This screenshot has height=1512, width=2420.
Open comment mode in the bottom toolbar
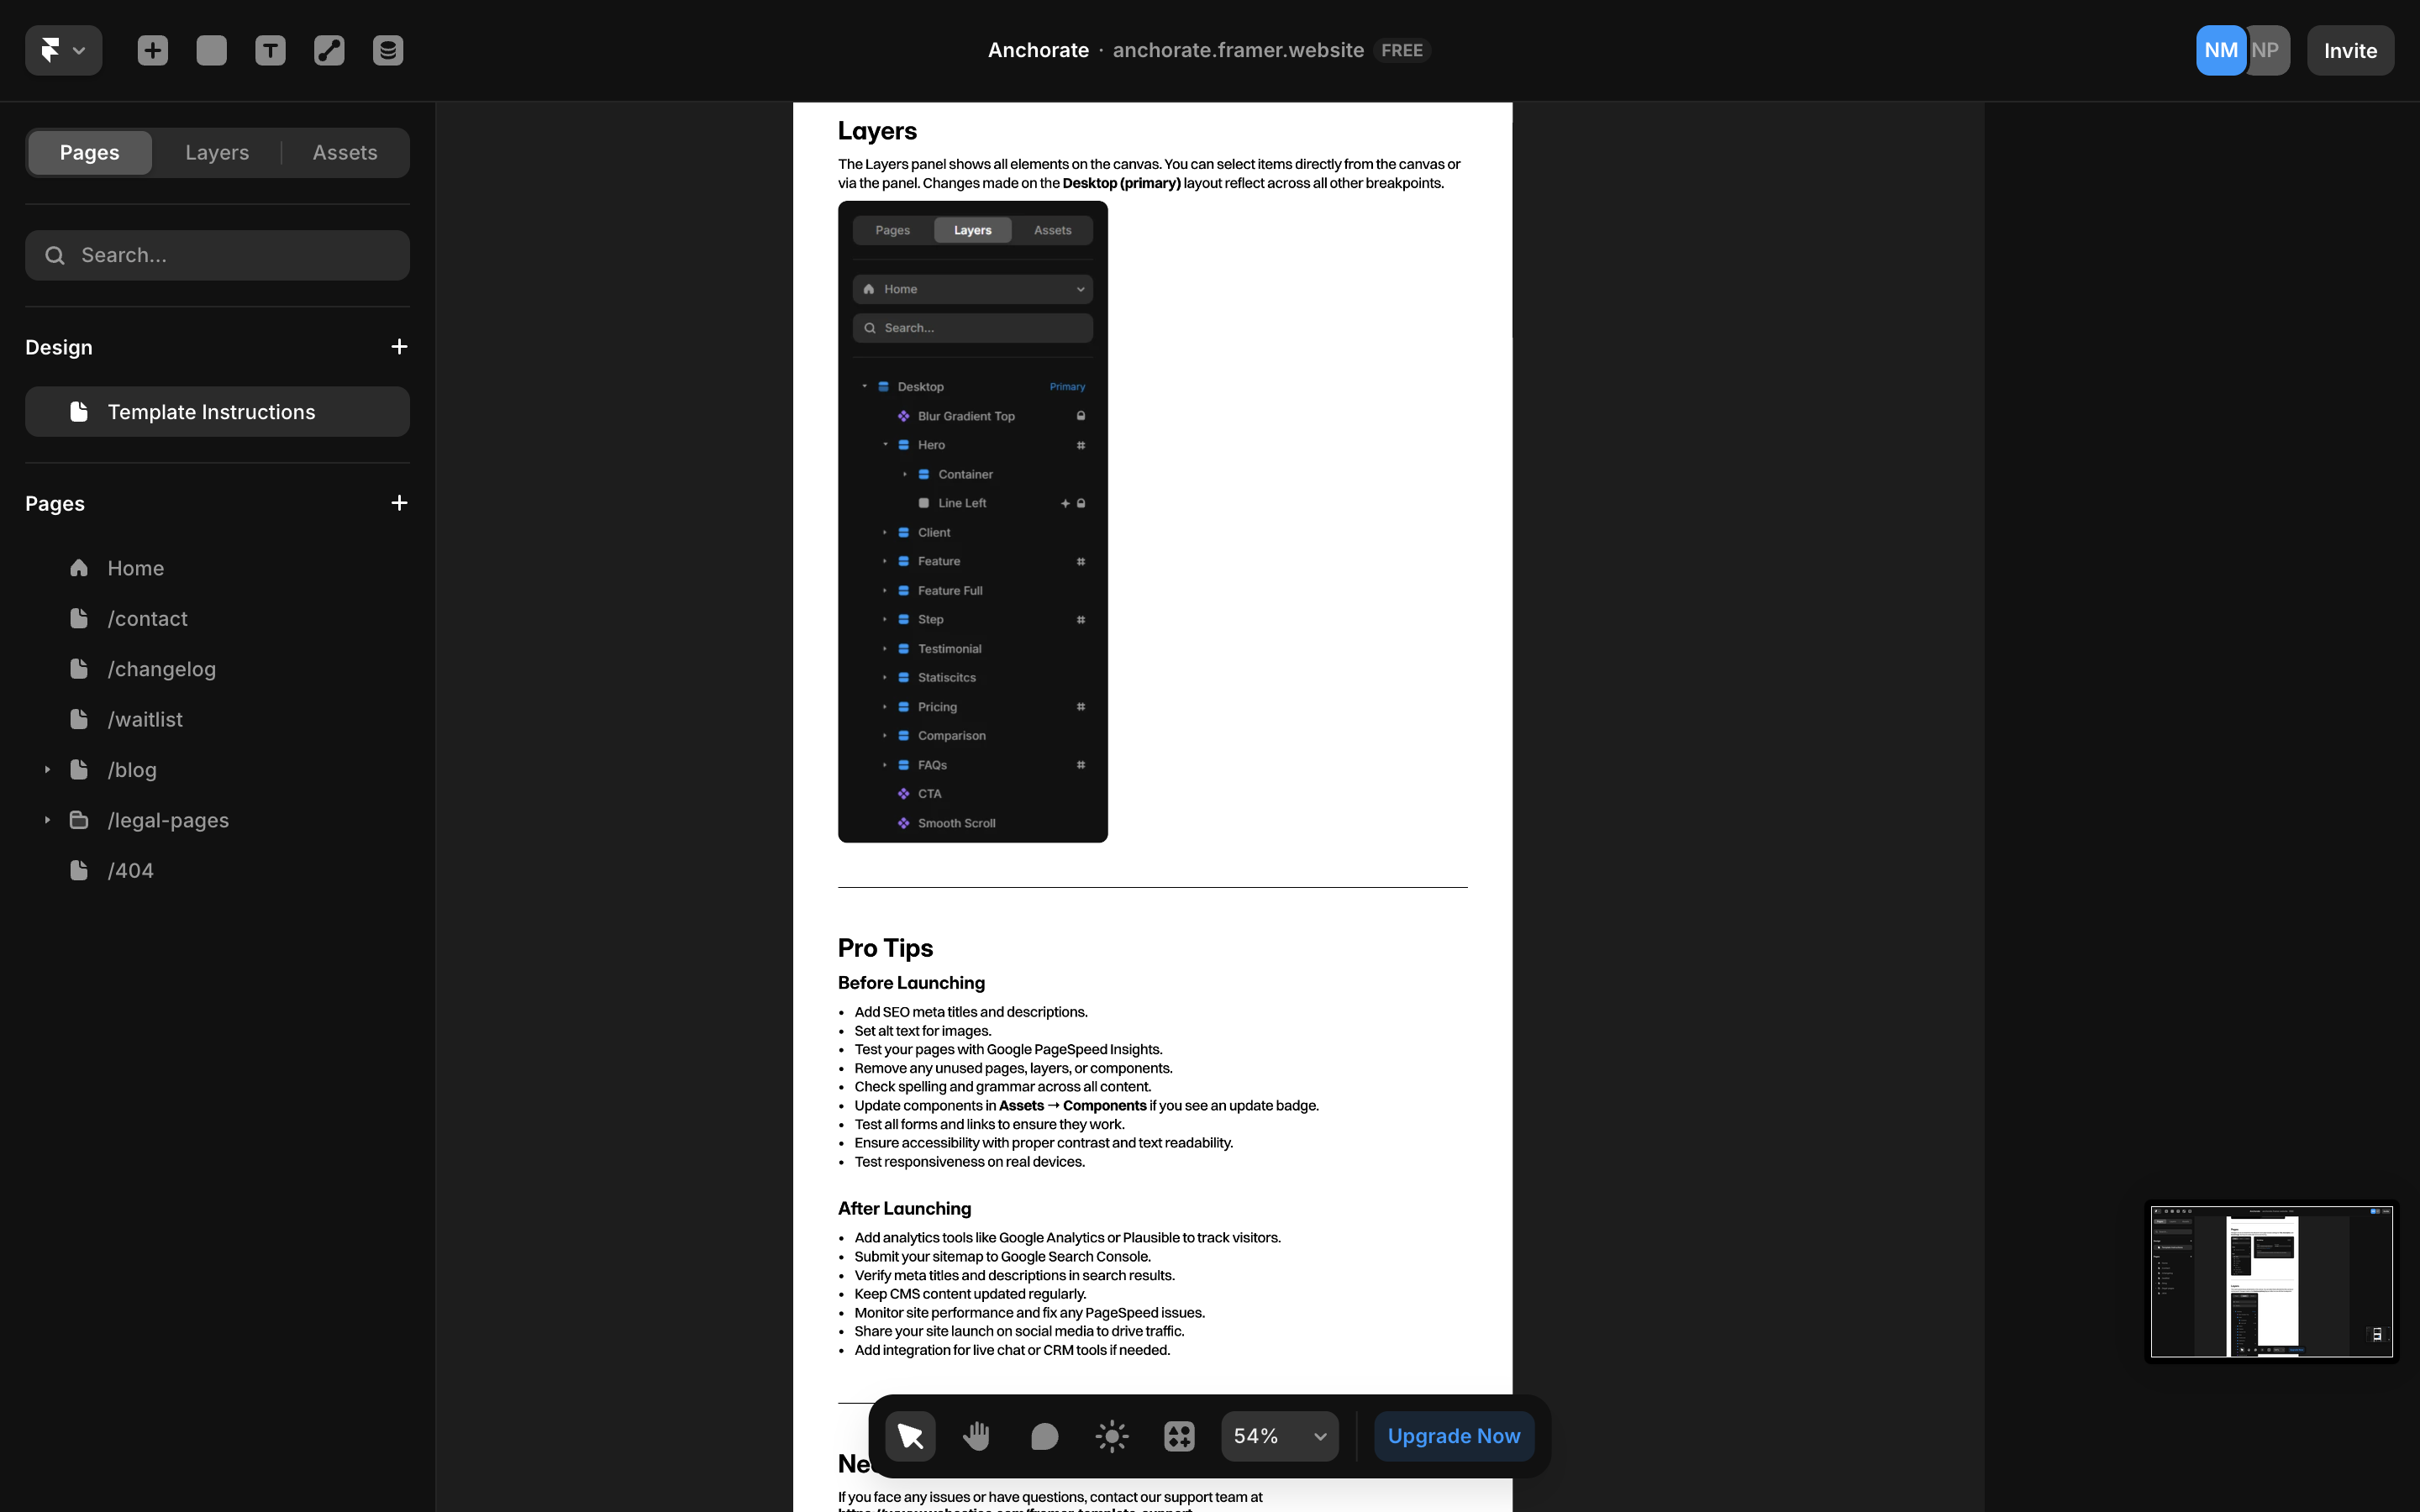1044,1435
